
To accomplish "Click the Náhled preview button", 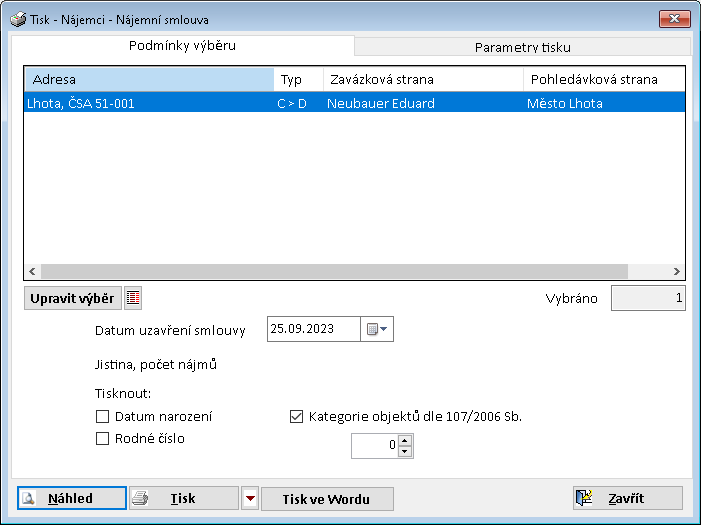I will point(72,499).
